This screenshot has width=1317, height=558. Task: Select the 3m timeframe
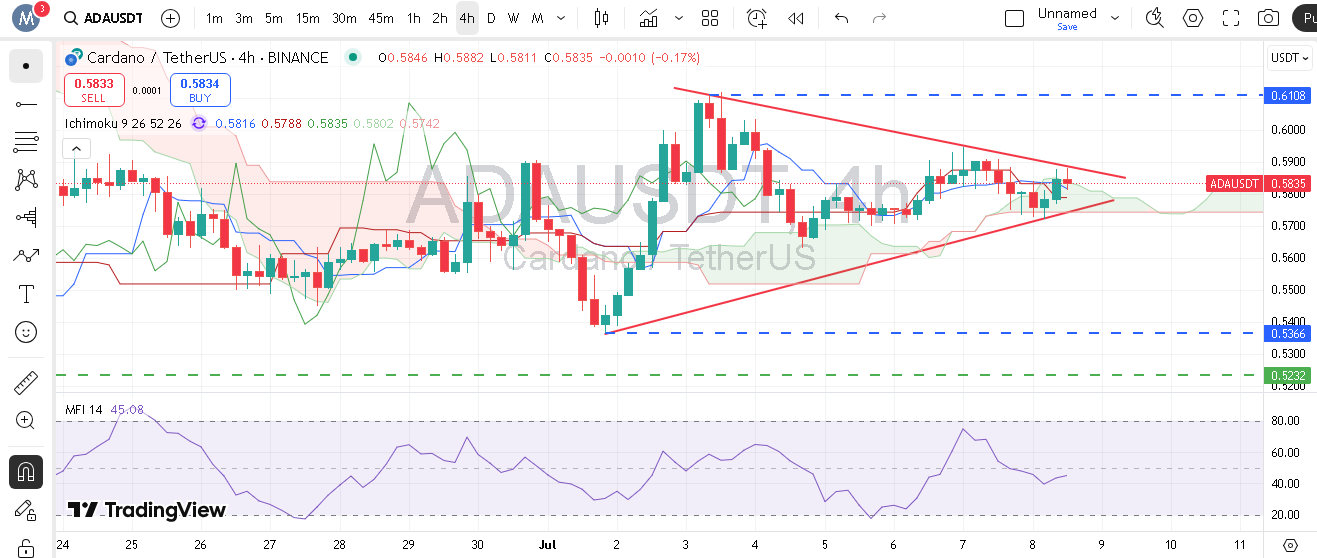[x=244, y=18]
